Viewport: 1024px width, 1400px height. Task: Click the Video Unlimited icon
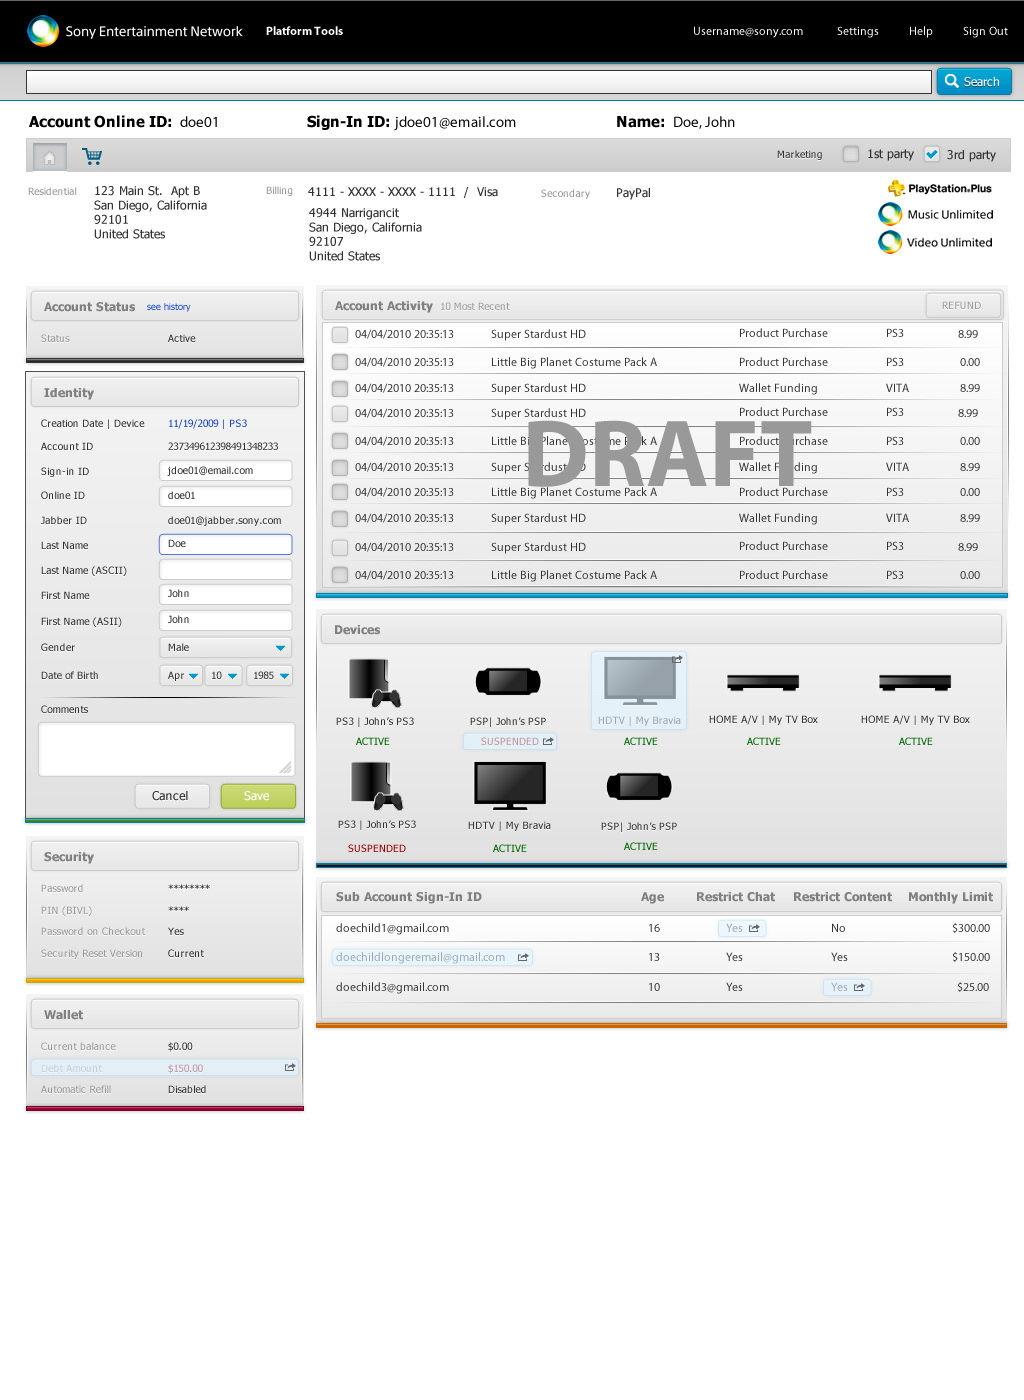pyautogui.click(x=890, y=242)
